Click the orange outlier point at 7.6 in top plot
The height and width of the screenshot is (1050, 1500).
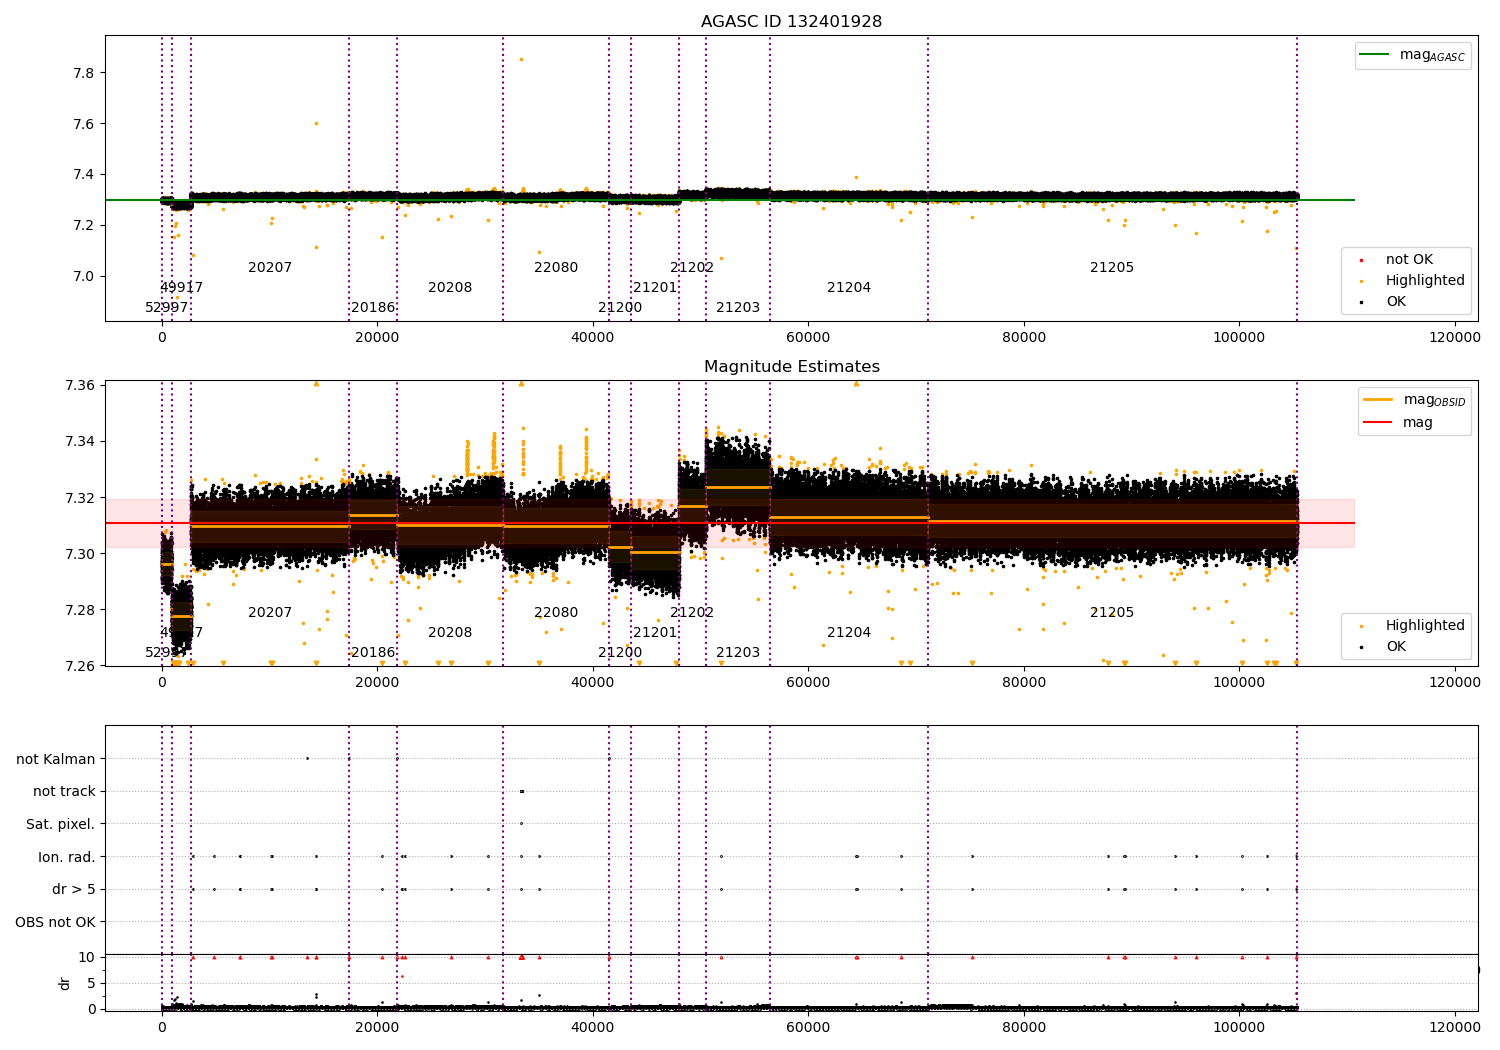tap(316, 124)
